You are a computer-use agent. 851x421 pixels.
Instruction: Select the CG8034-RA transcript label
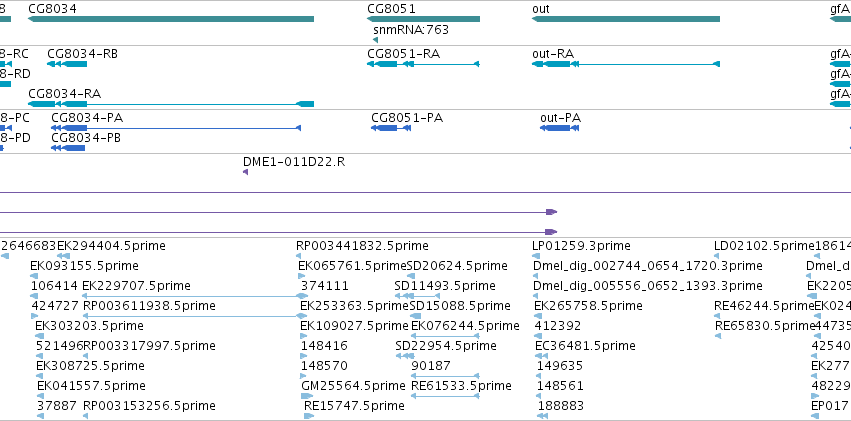coord(65,94)
